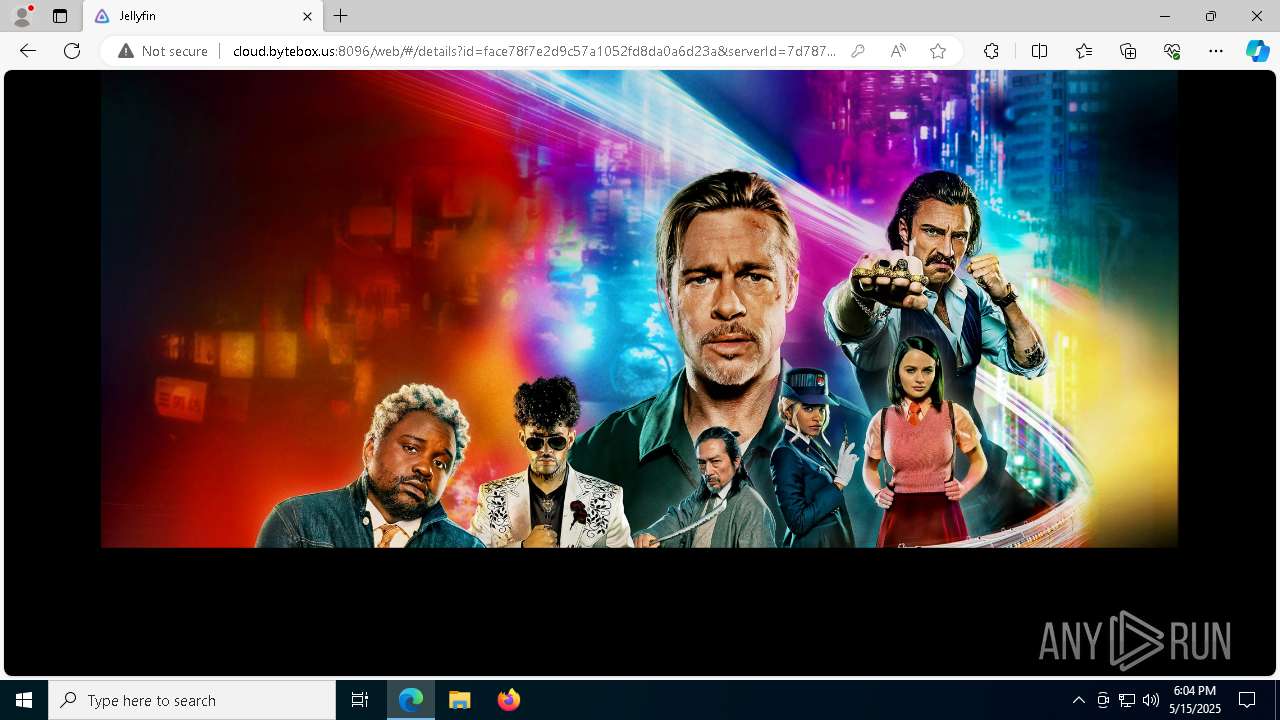The image size is (1280, 720).
Task: Open the Collections icon
Action: [1128, 51]
